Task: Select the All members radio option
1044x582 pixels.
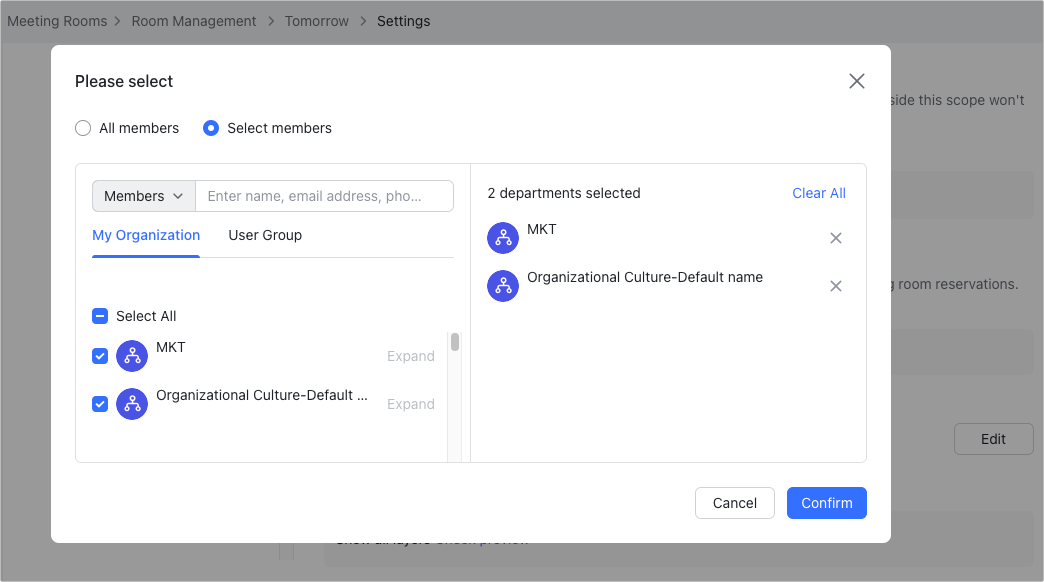Action: 83,128
